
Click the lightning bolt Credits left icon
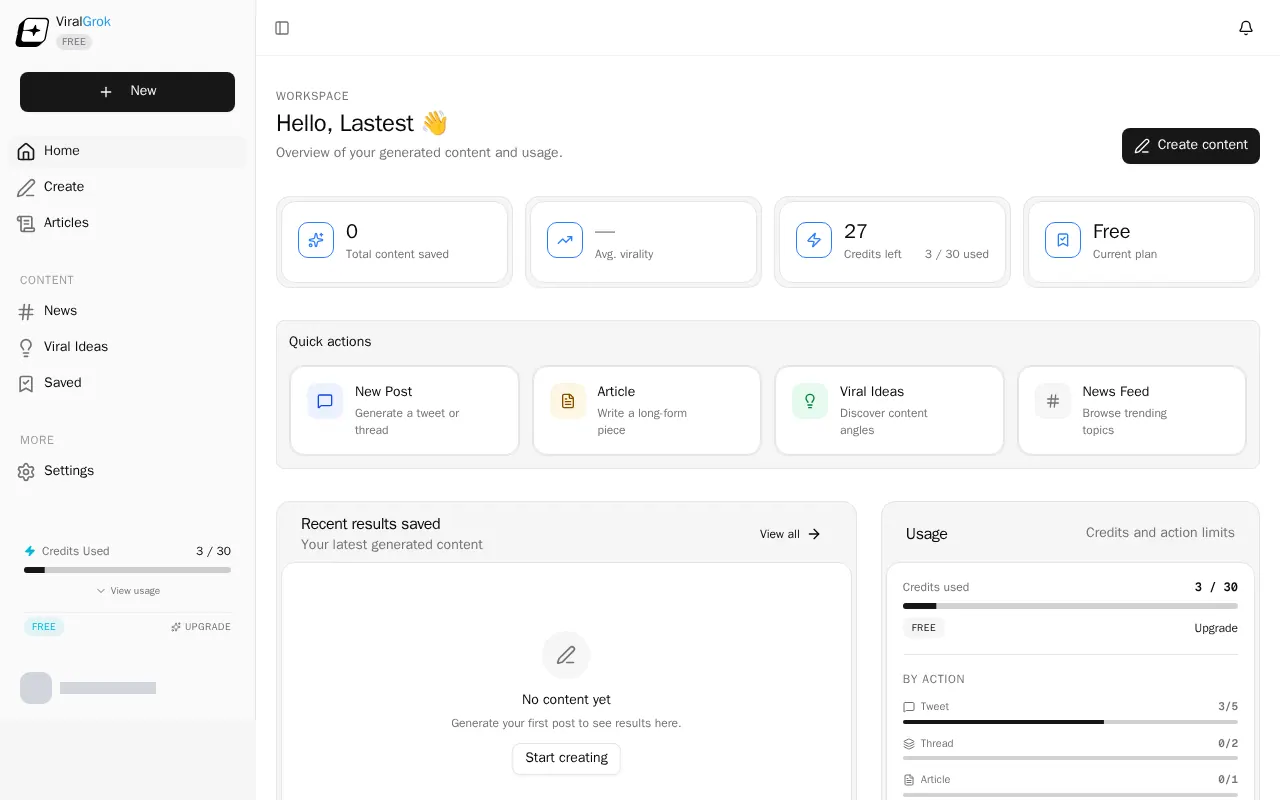814,240
